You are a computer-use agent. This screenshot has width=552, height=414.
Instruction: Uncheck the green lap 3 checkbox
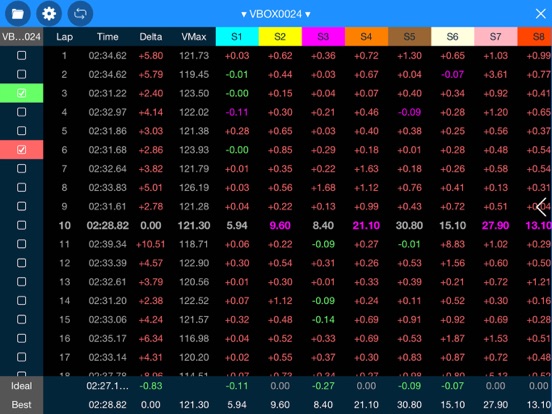coord(21,93)
